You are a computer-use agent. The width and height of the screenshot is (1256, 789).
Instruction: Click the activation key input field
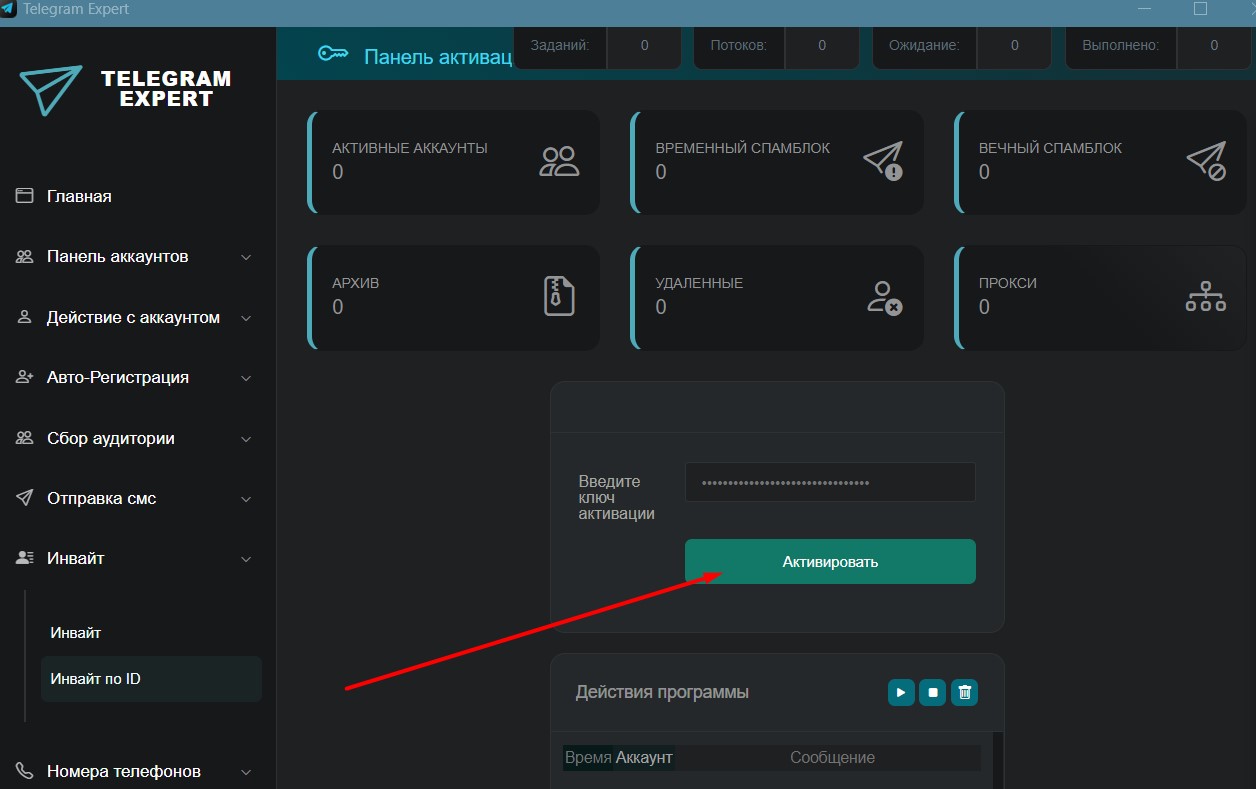point(829,481)
